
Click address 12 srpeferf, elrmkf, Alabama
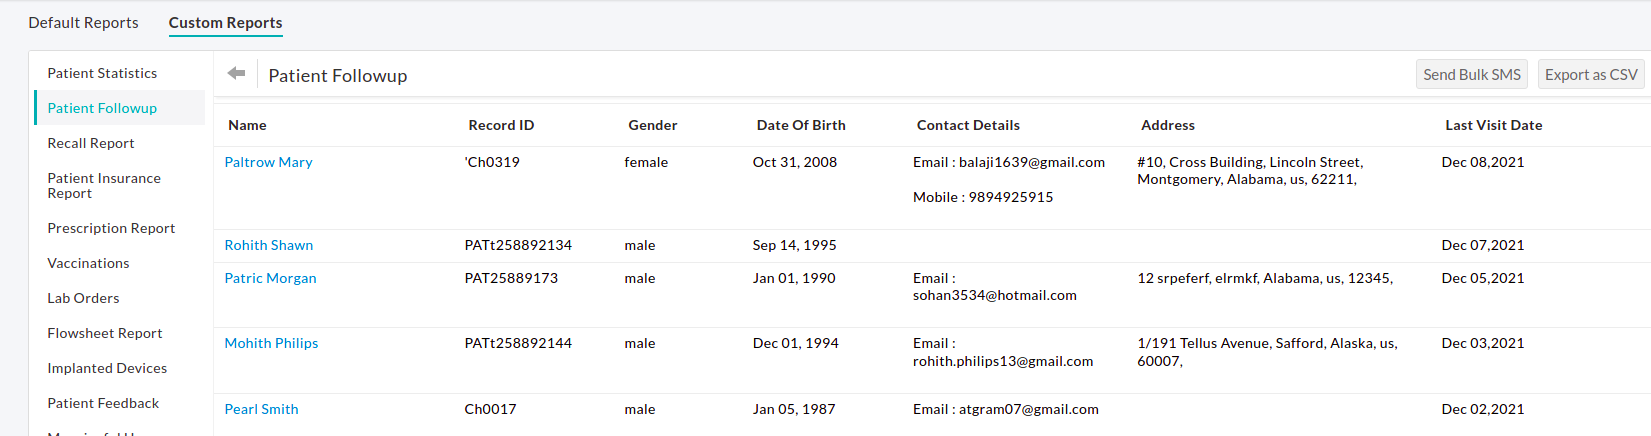[1265, 278]
